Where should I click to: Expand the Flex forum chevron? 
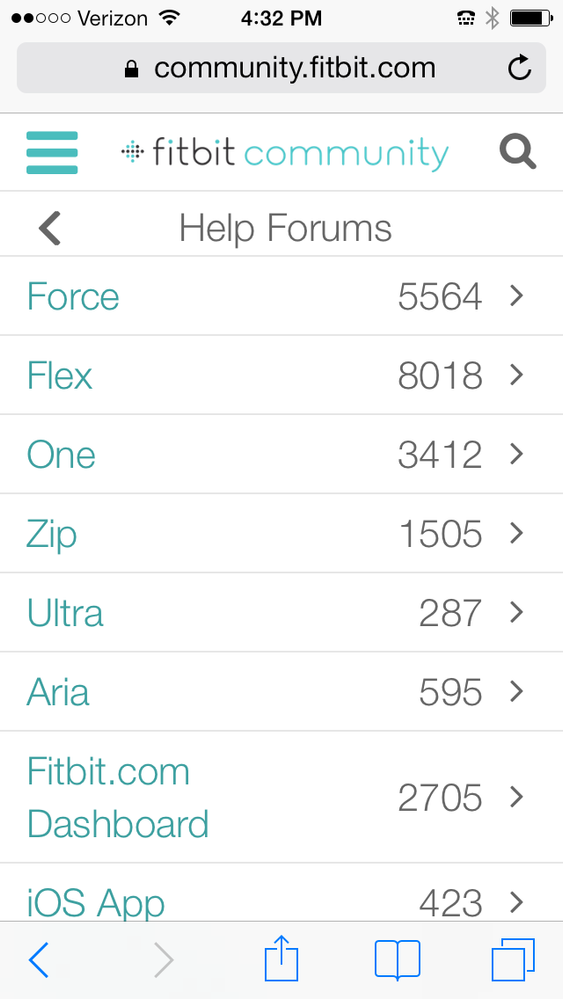pos(517,375)
